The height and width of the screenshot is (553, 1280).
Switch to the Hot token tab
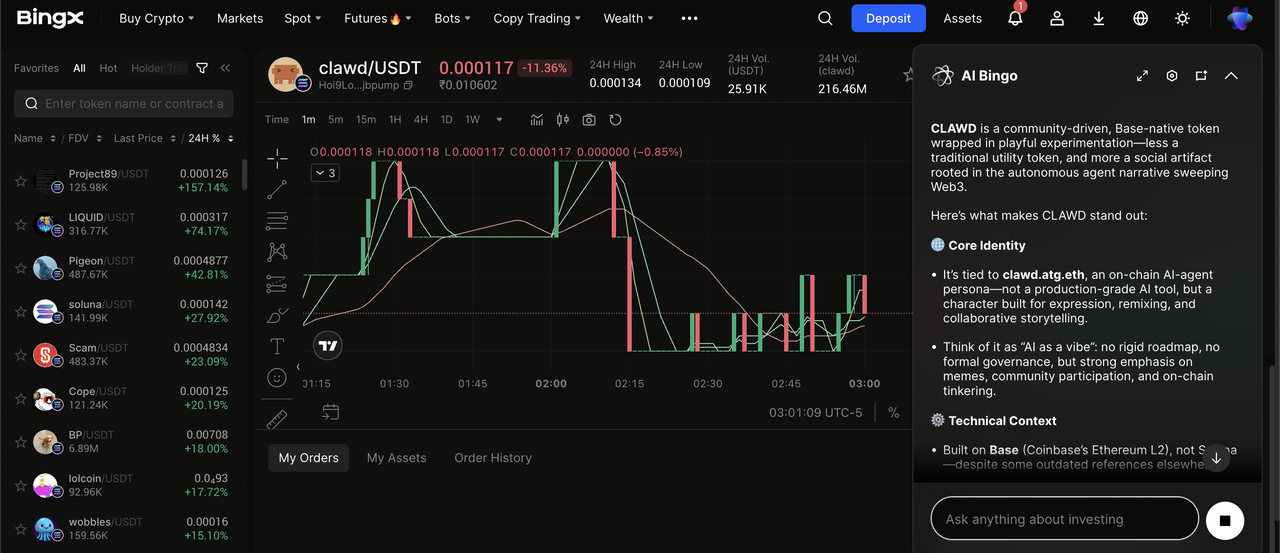108,68
